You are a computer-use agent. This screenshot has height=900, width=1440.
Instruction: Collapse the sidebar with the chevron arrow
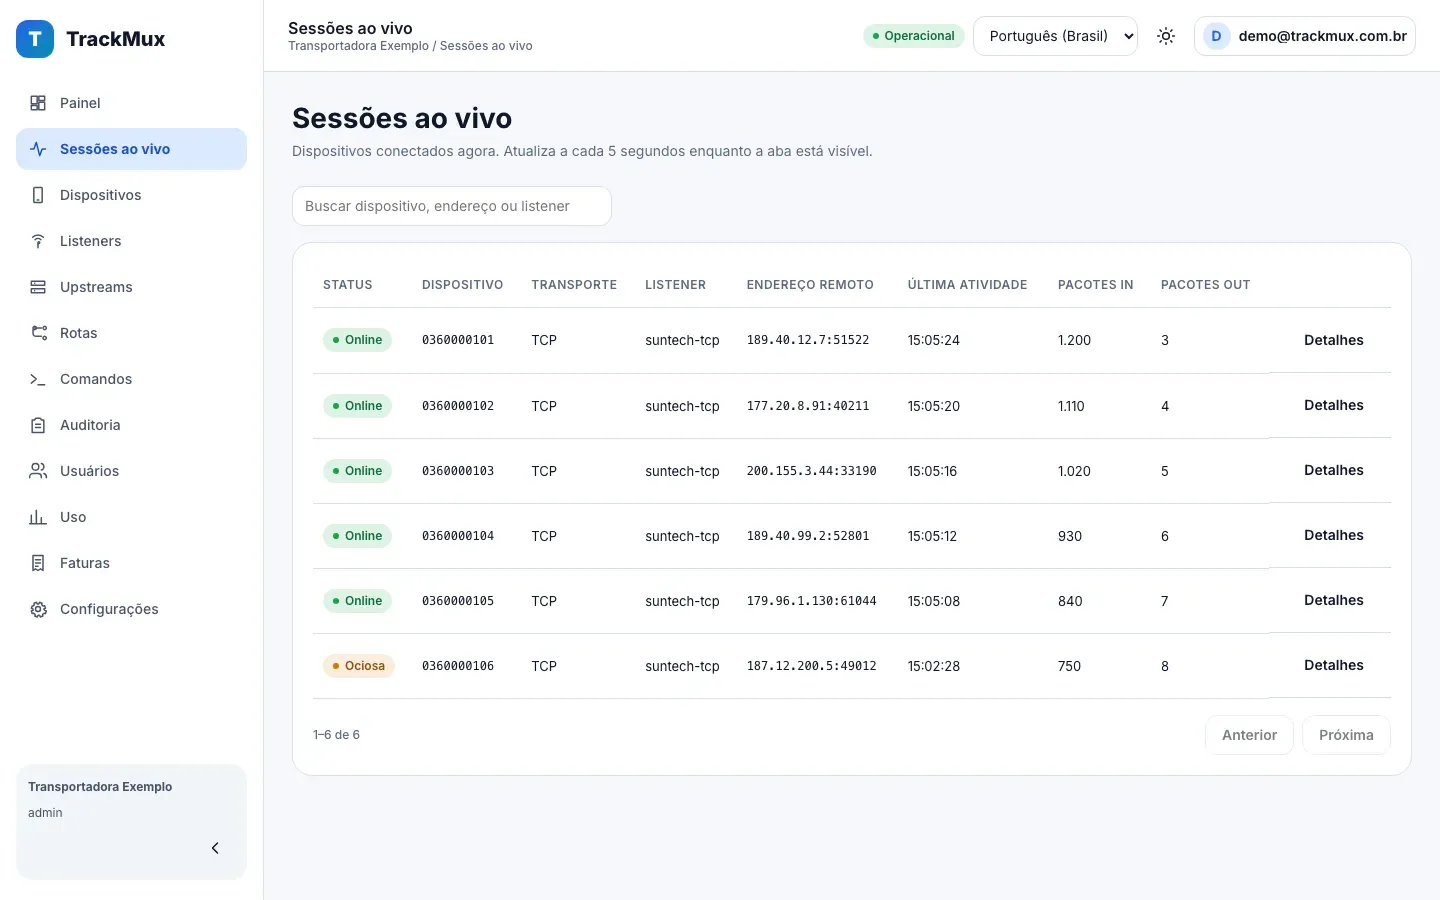point(215,848)
